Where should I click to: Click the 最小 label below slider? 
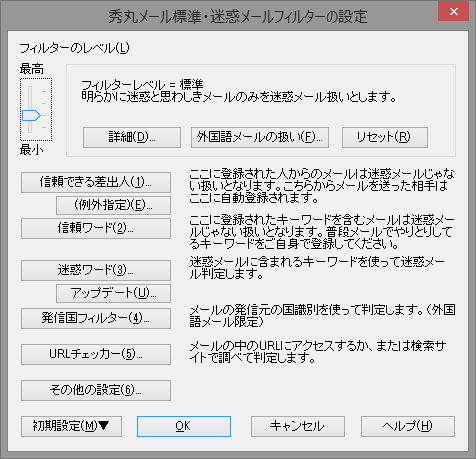pos(32,150)
